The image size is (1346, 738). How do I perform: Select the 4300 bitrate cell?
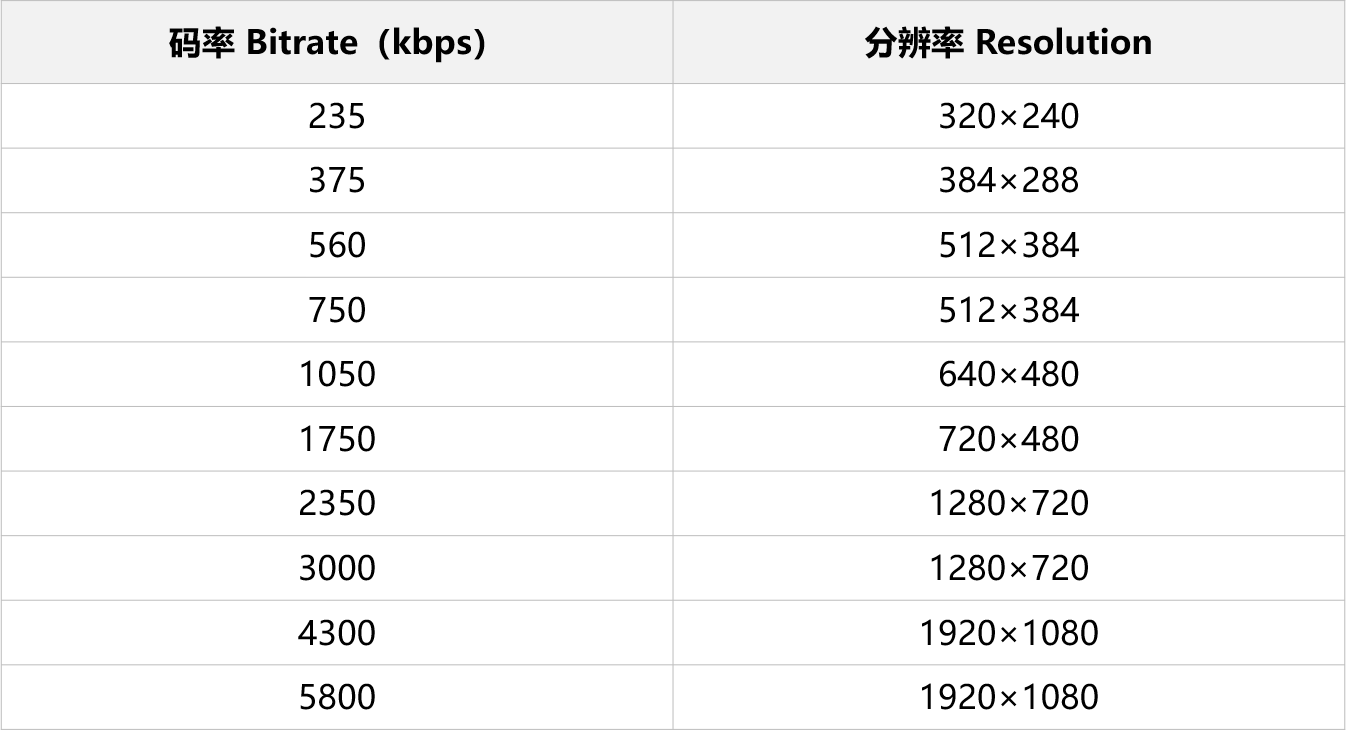[337, 633]
